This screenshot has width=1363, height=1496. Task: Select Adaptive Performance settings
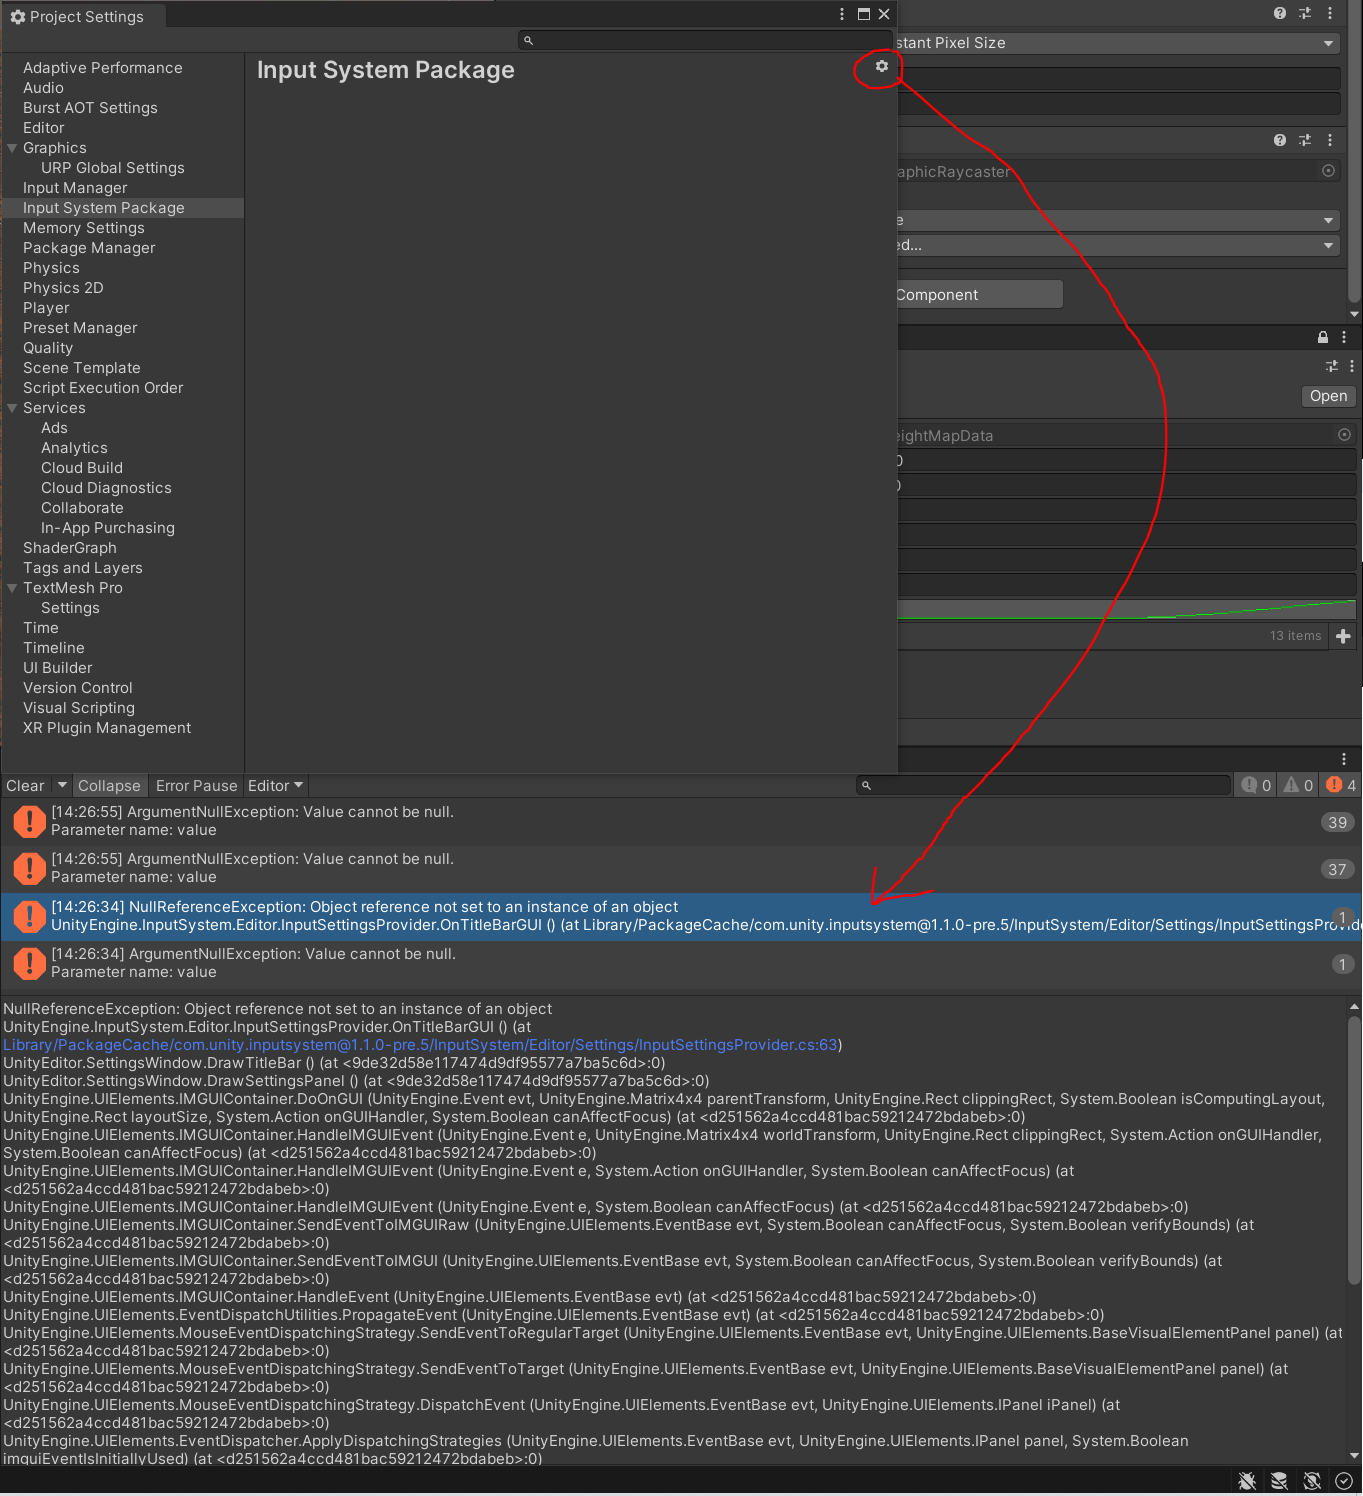pos(103,68)
